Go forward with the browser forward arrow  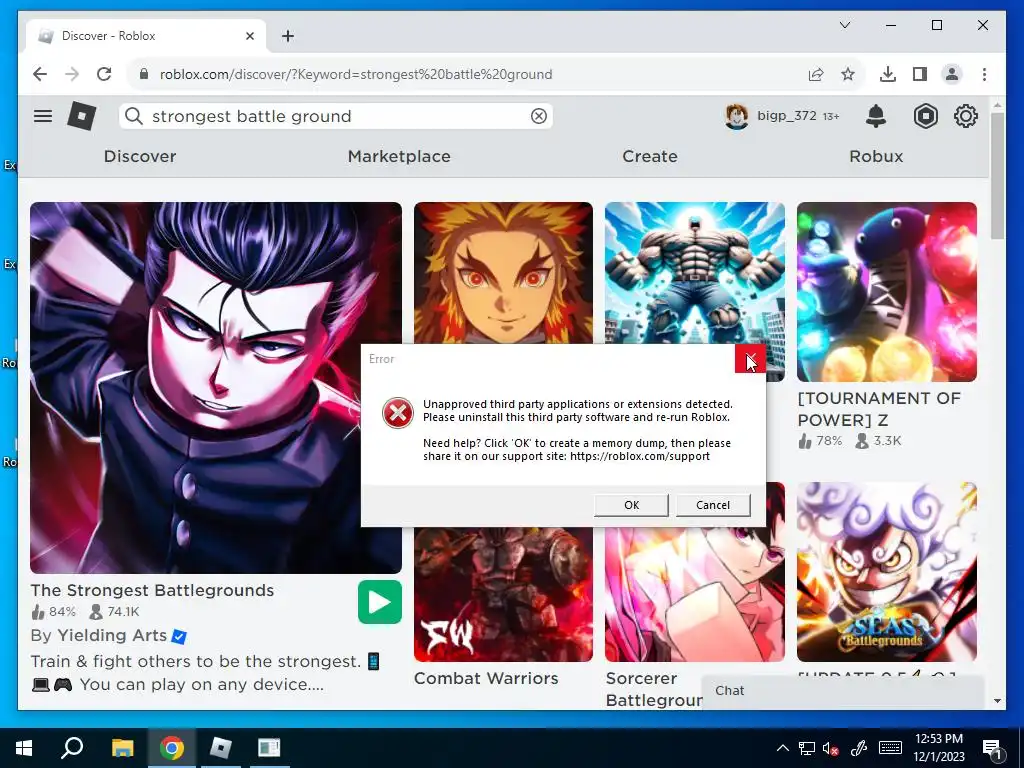click(x=72, y=74)
